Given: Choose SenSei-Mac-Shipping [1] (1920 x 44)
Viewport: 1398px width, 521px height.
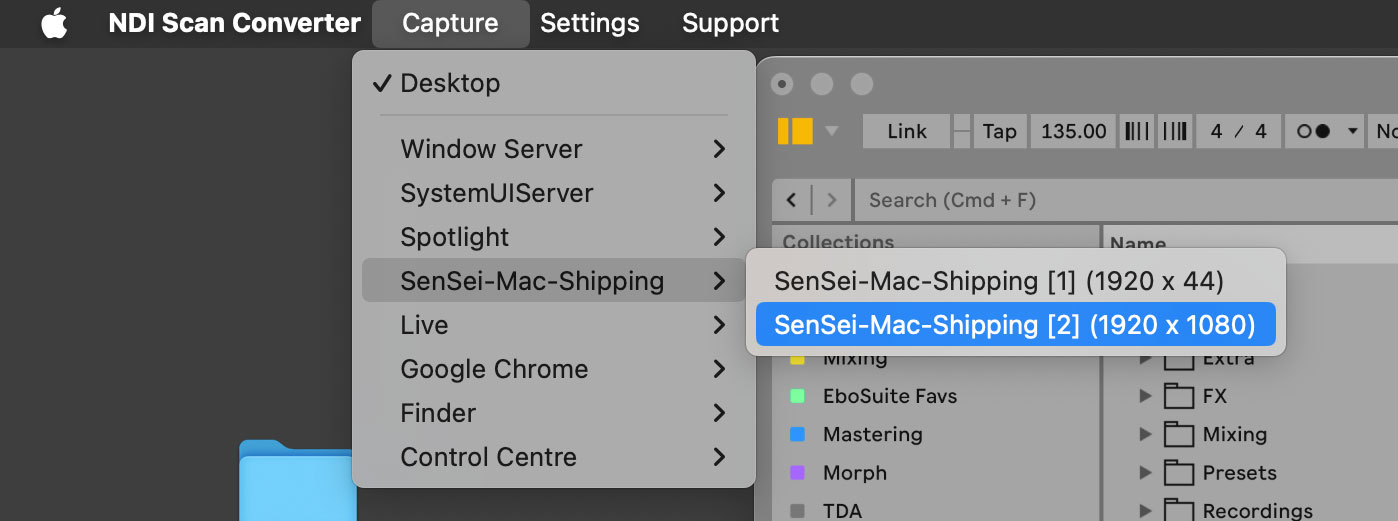Looking at the screenshot, I should (x=998, y=281).
